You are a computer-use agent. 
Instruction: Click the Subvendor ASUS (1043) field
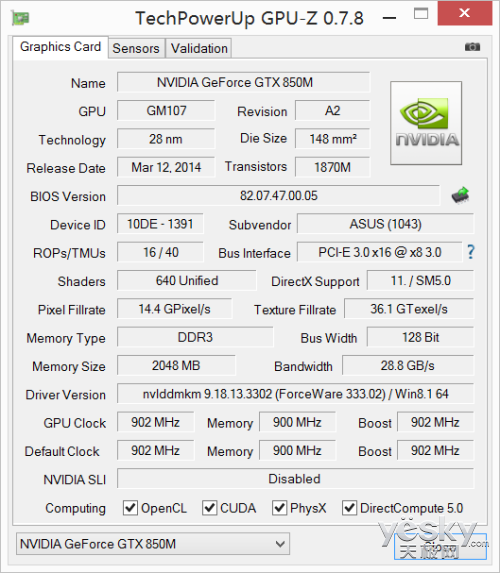point(386,224)
